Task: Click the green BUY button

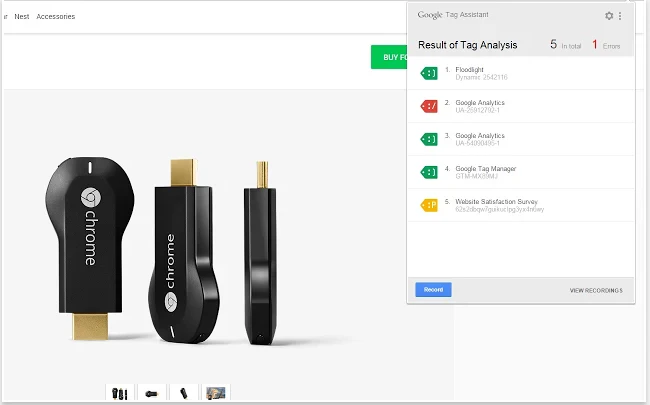Action: click(x=389, y=57)
